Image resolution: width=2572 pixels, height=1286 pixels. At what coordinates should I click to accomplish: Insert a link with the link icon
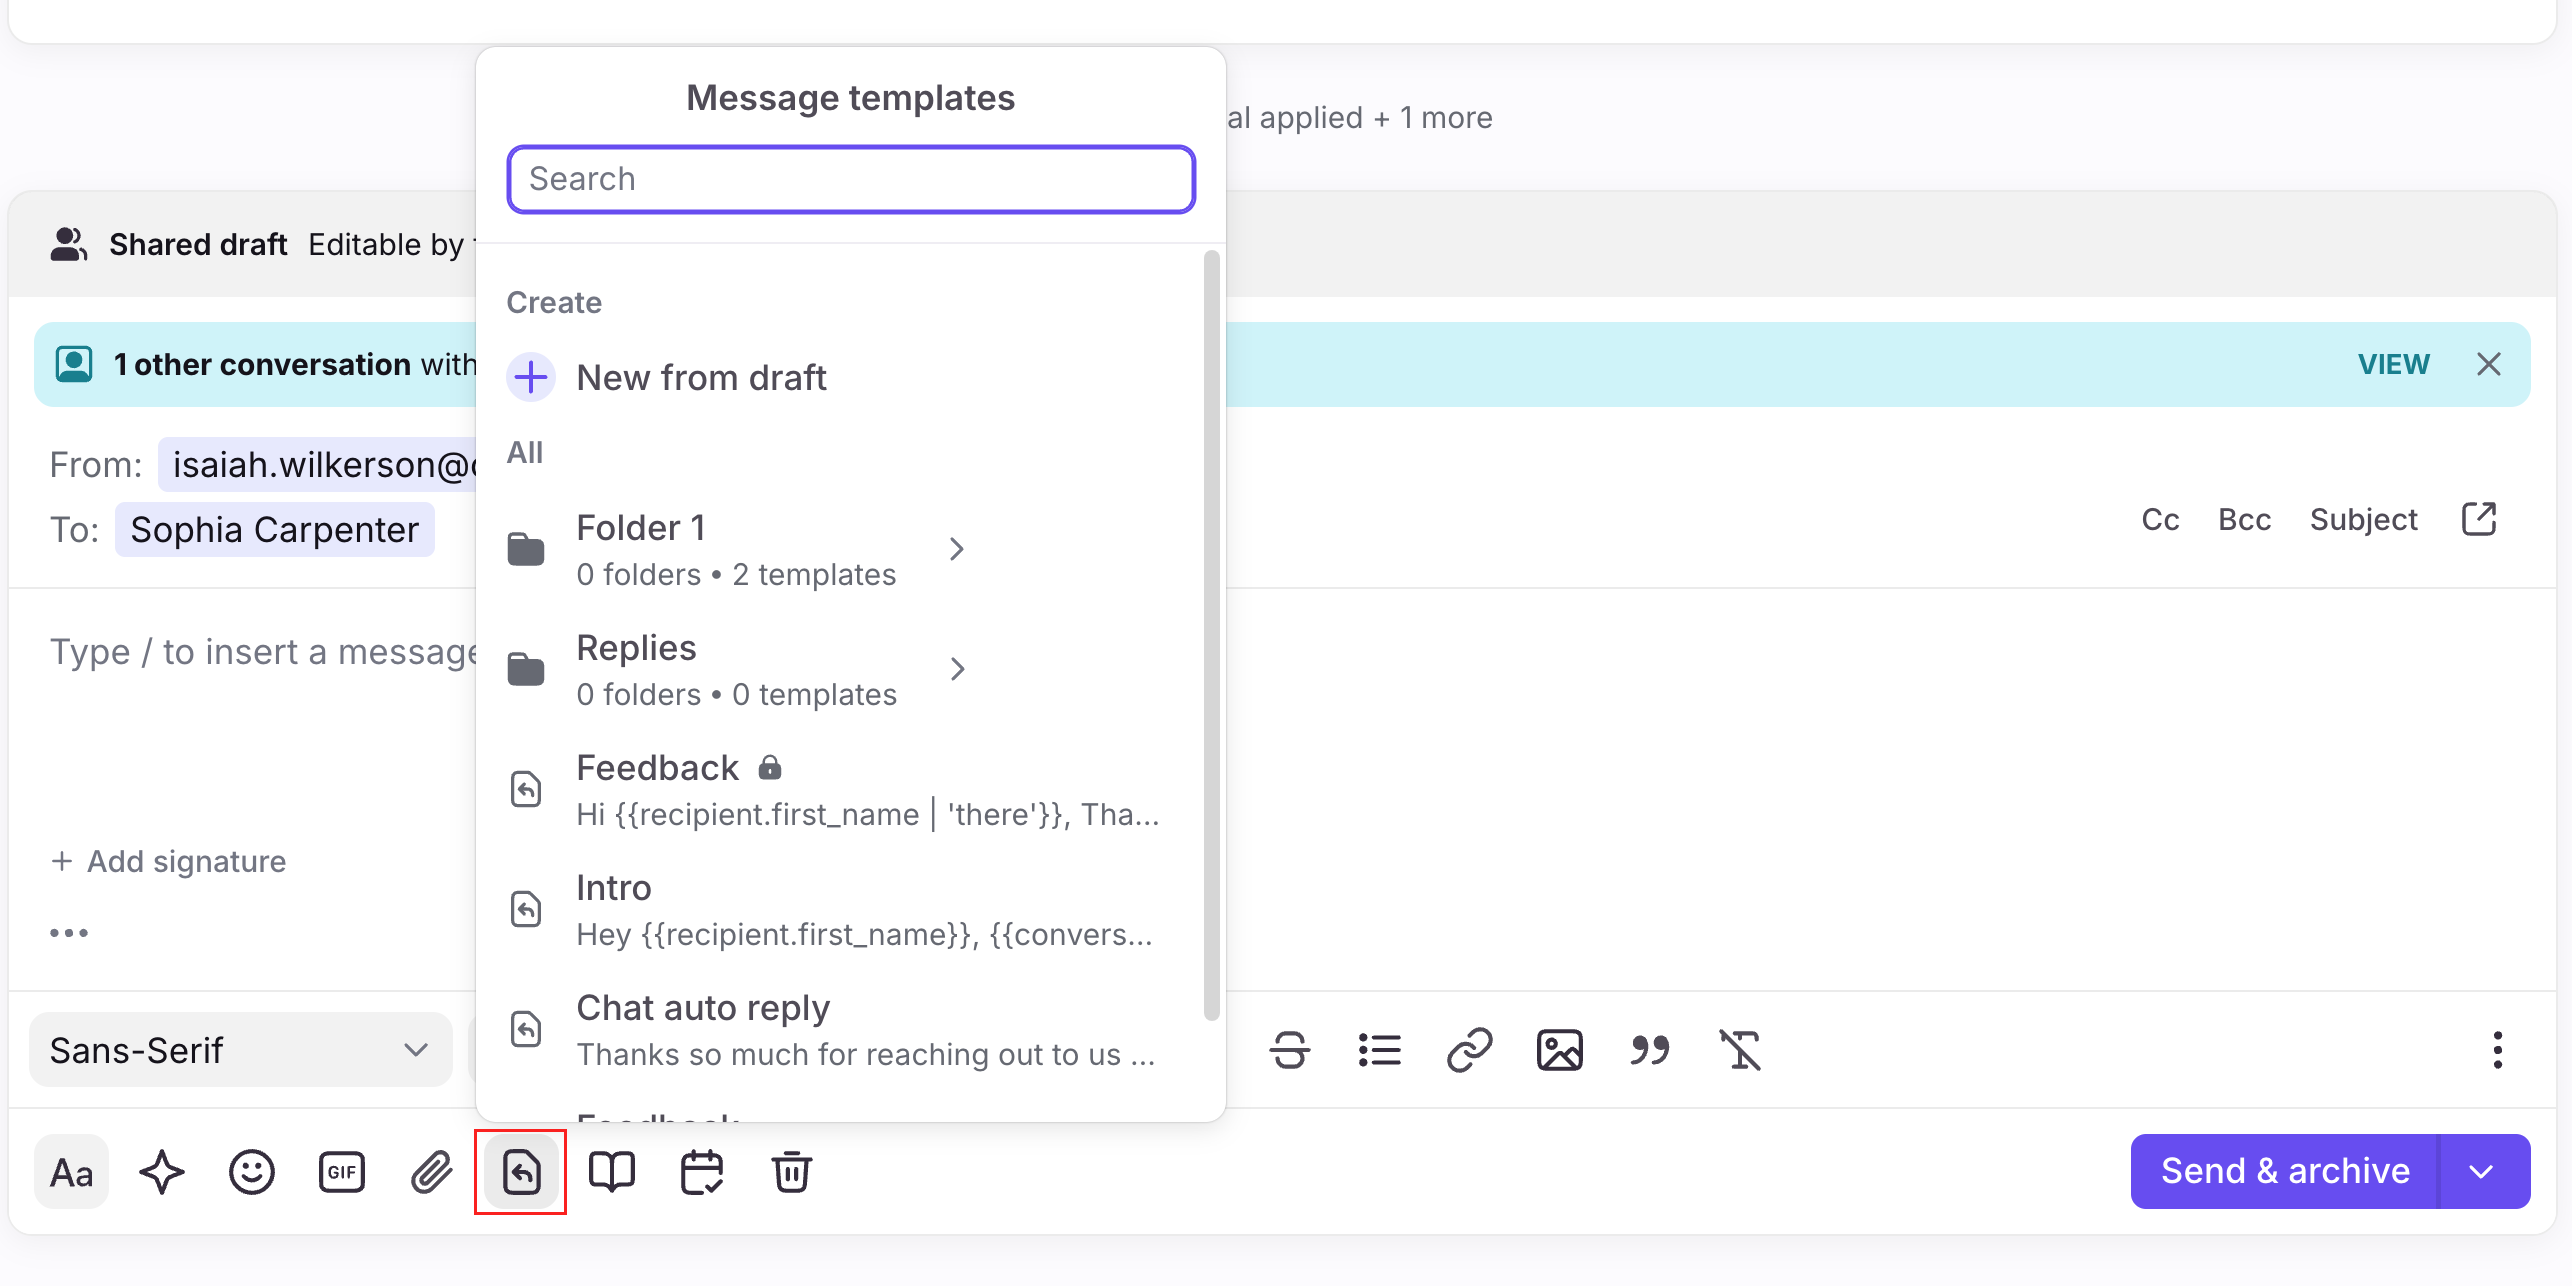click(x=1469, y=1050)
